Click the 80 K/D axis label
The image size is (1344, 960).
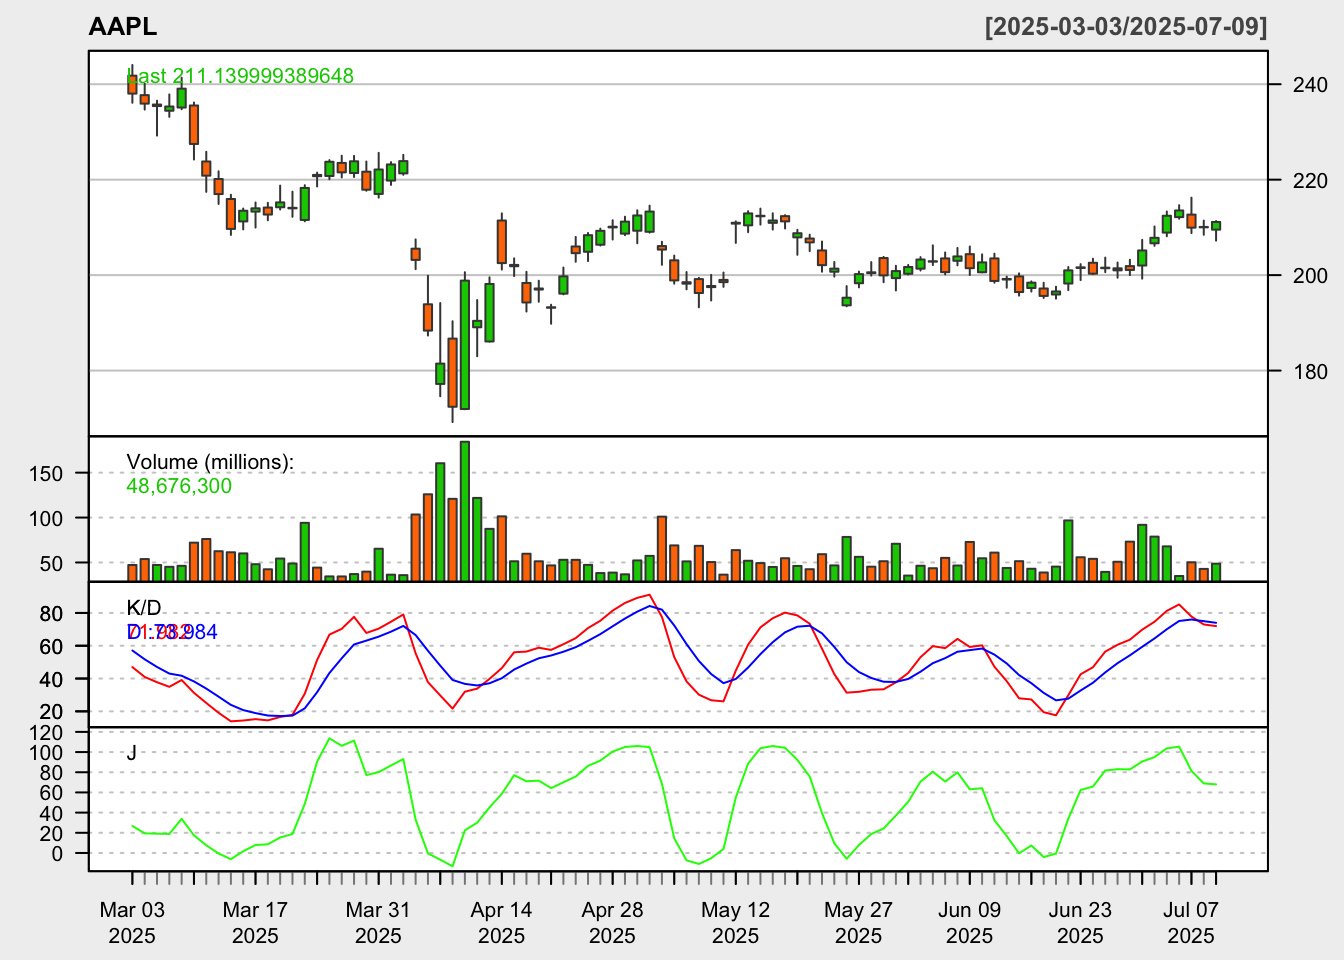[52, 614]
